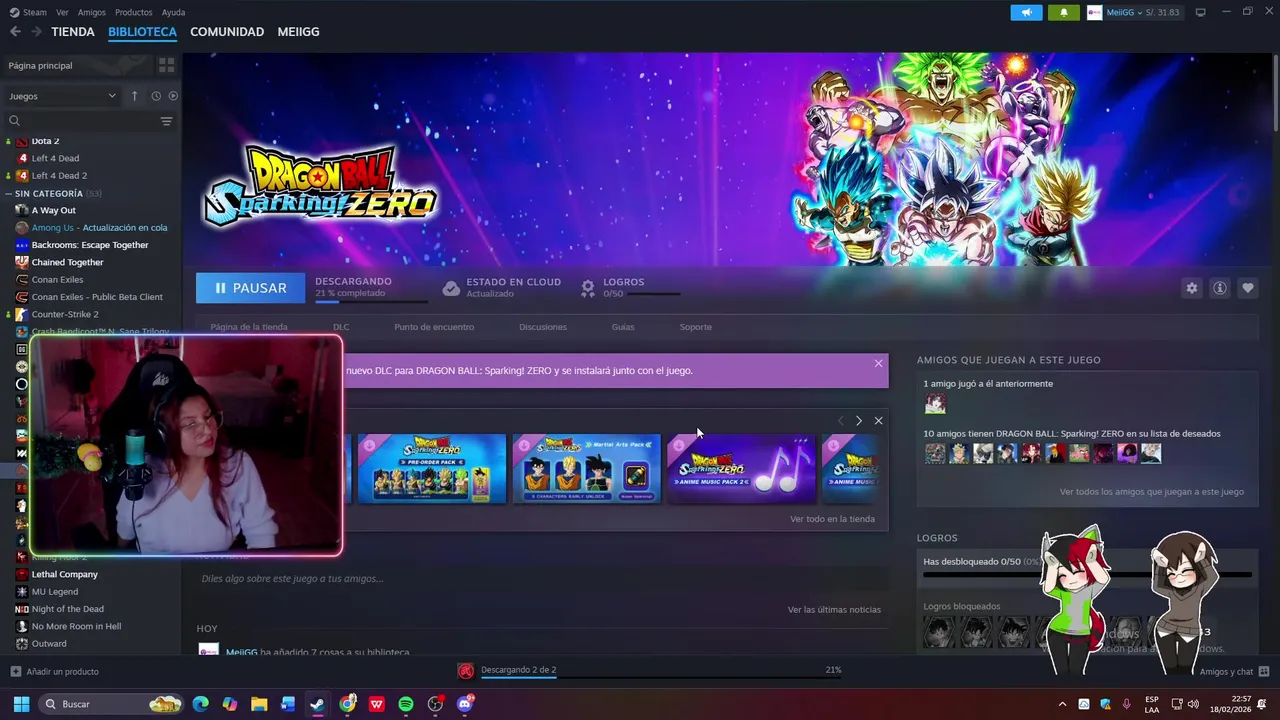
Task: Open the Página de la tienda link
Action: point(249,327)
